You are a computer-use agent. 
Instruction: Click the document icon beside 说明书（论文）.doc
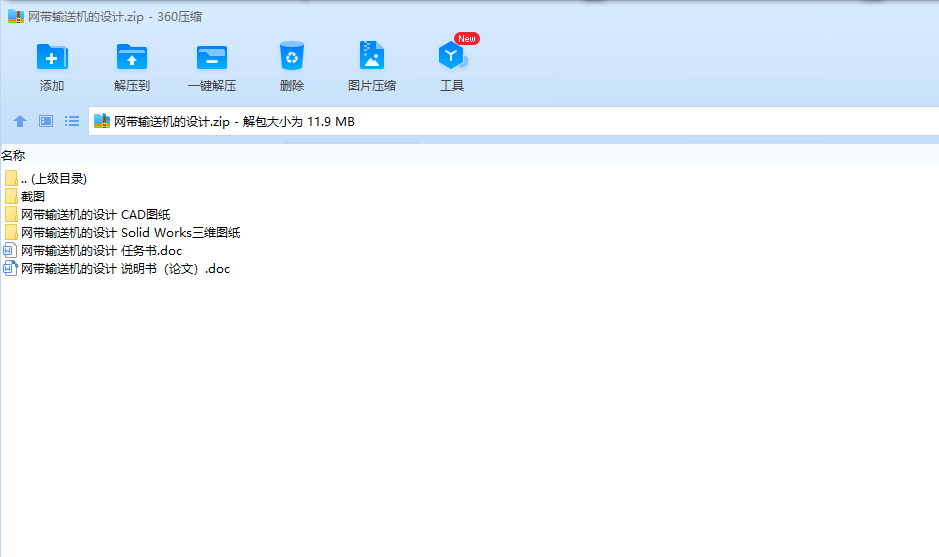10,268
